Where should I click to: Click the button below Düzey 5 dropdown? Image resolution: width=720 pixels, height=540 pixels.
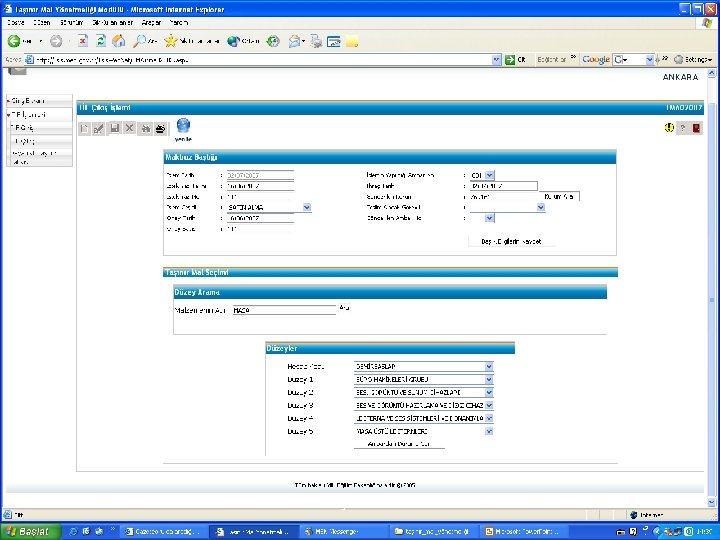click(x=399, y=444)
